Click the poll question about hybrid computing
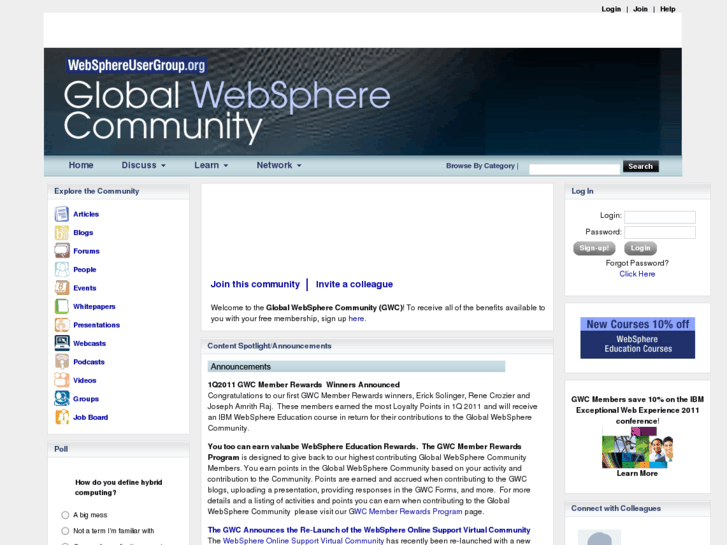This screenshot has width=727, height=545. click(119, 487)
